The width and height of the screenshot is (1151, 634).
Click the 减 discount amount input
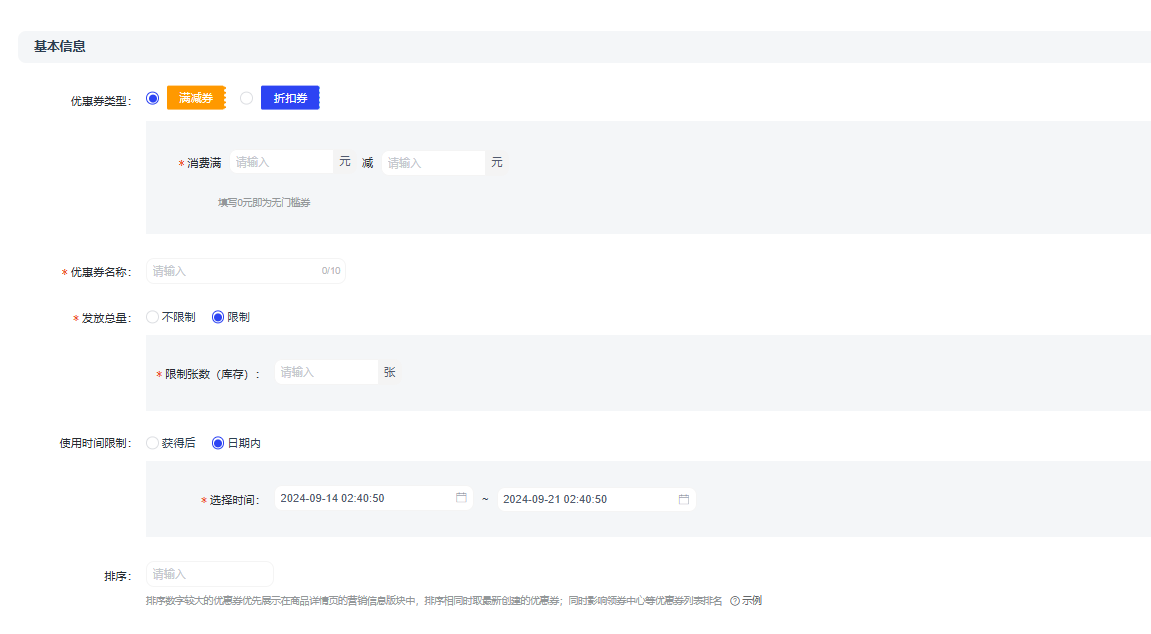pyautogui.click(x=433, y=163)
